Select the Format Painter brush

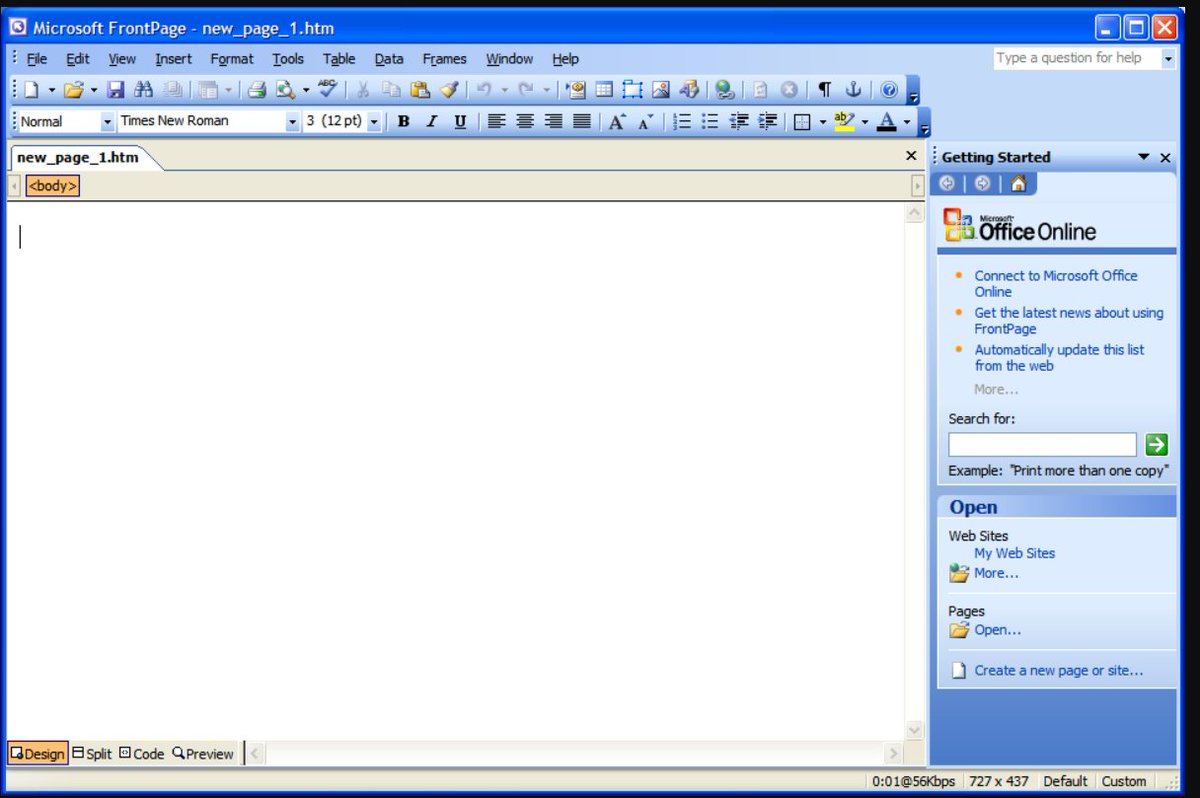448,90
